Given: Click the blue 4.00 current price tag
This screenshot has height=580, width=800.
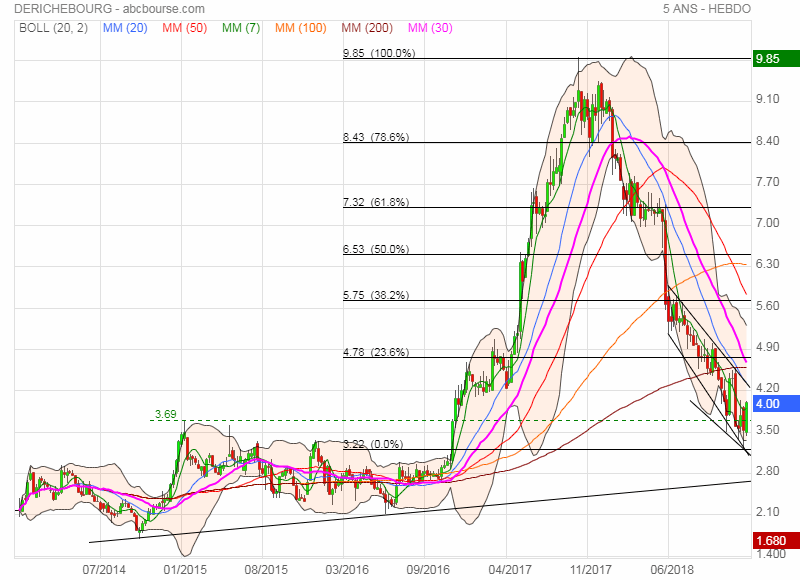Looking at the screenshot, I should point(776,404).
